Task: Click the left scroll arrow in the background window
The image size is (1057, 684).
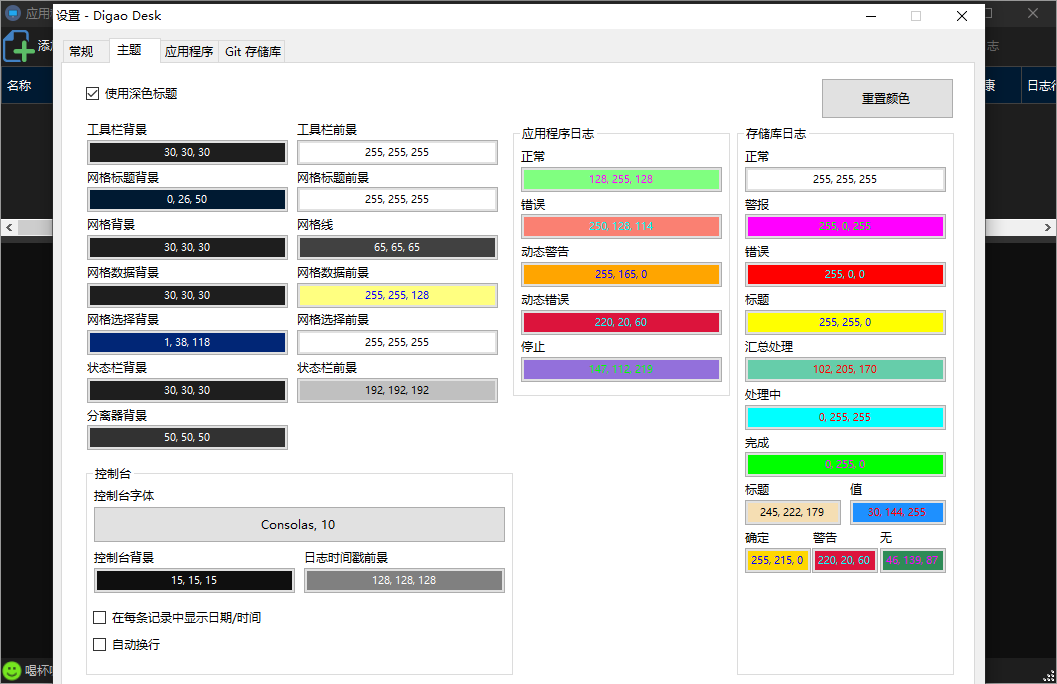Action: [9, 227]
